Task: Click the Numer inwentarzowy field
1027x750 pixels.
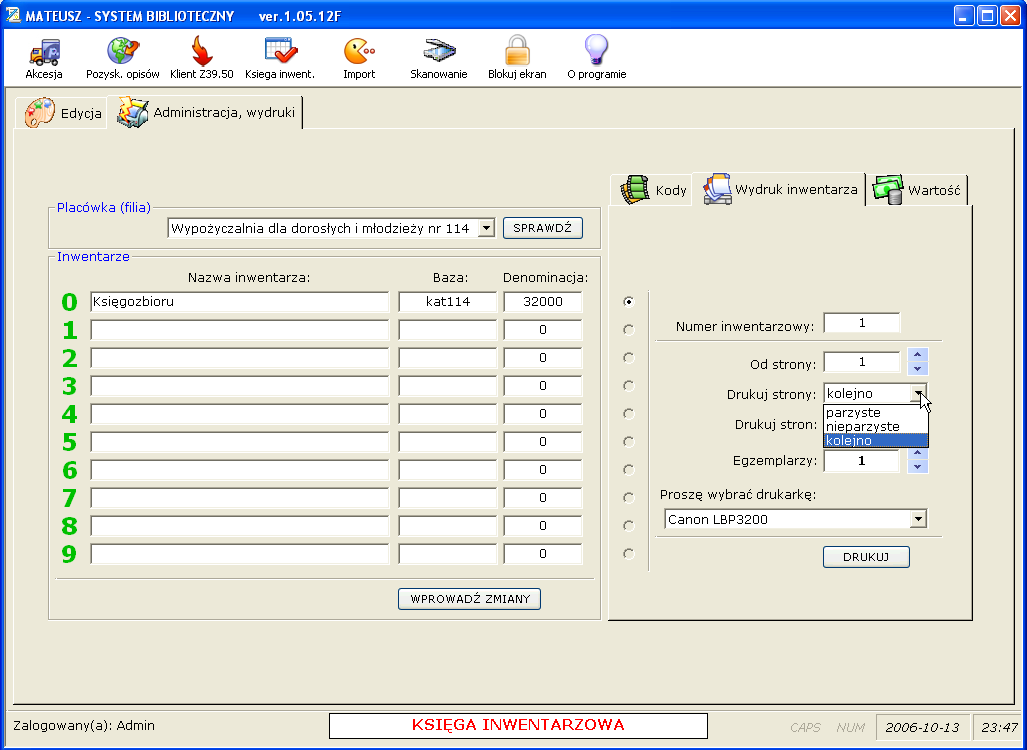Action: (x=862, y=323)
